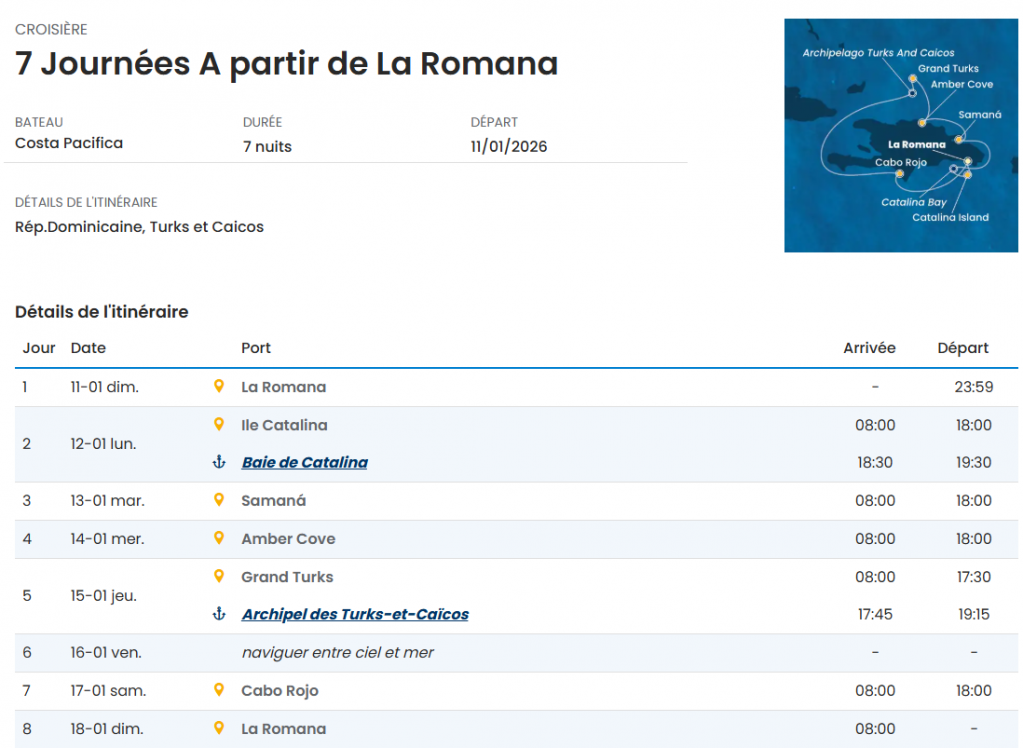This screenshot has height=748, width=1023.
Task: Click the anchor icon beside Baie de Catalina
Action: [x=219, y=462]
